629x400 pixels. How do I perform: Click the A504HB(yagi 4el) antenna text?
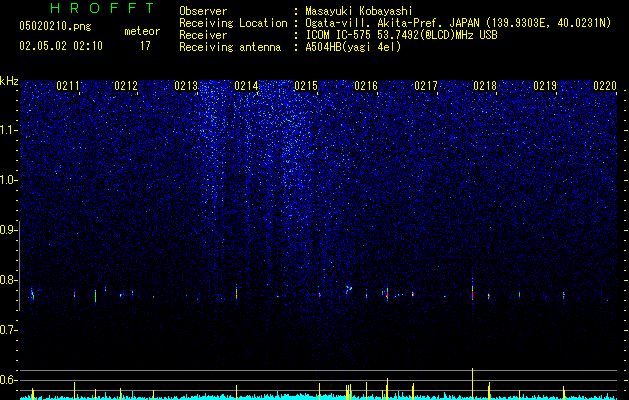pos(353,47)
